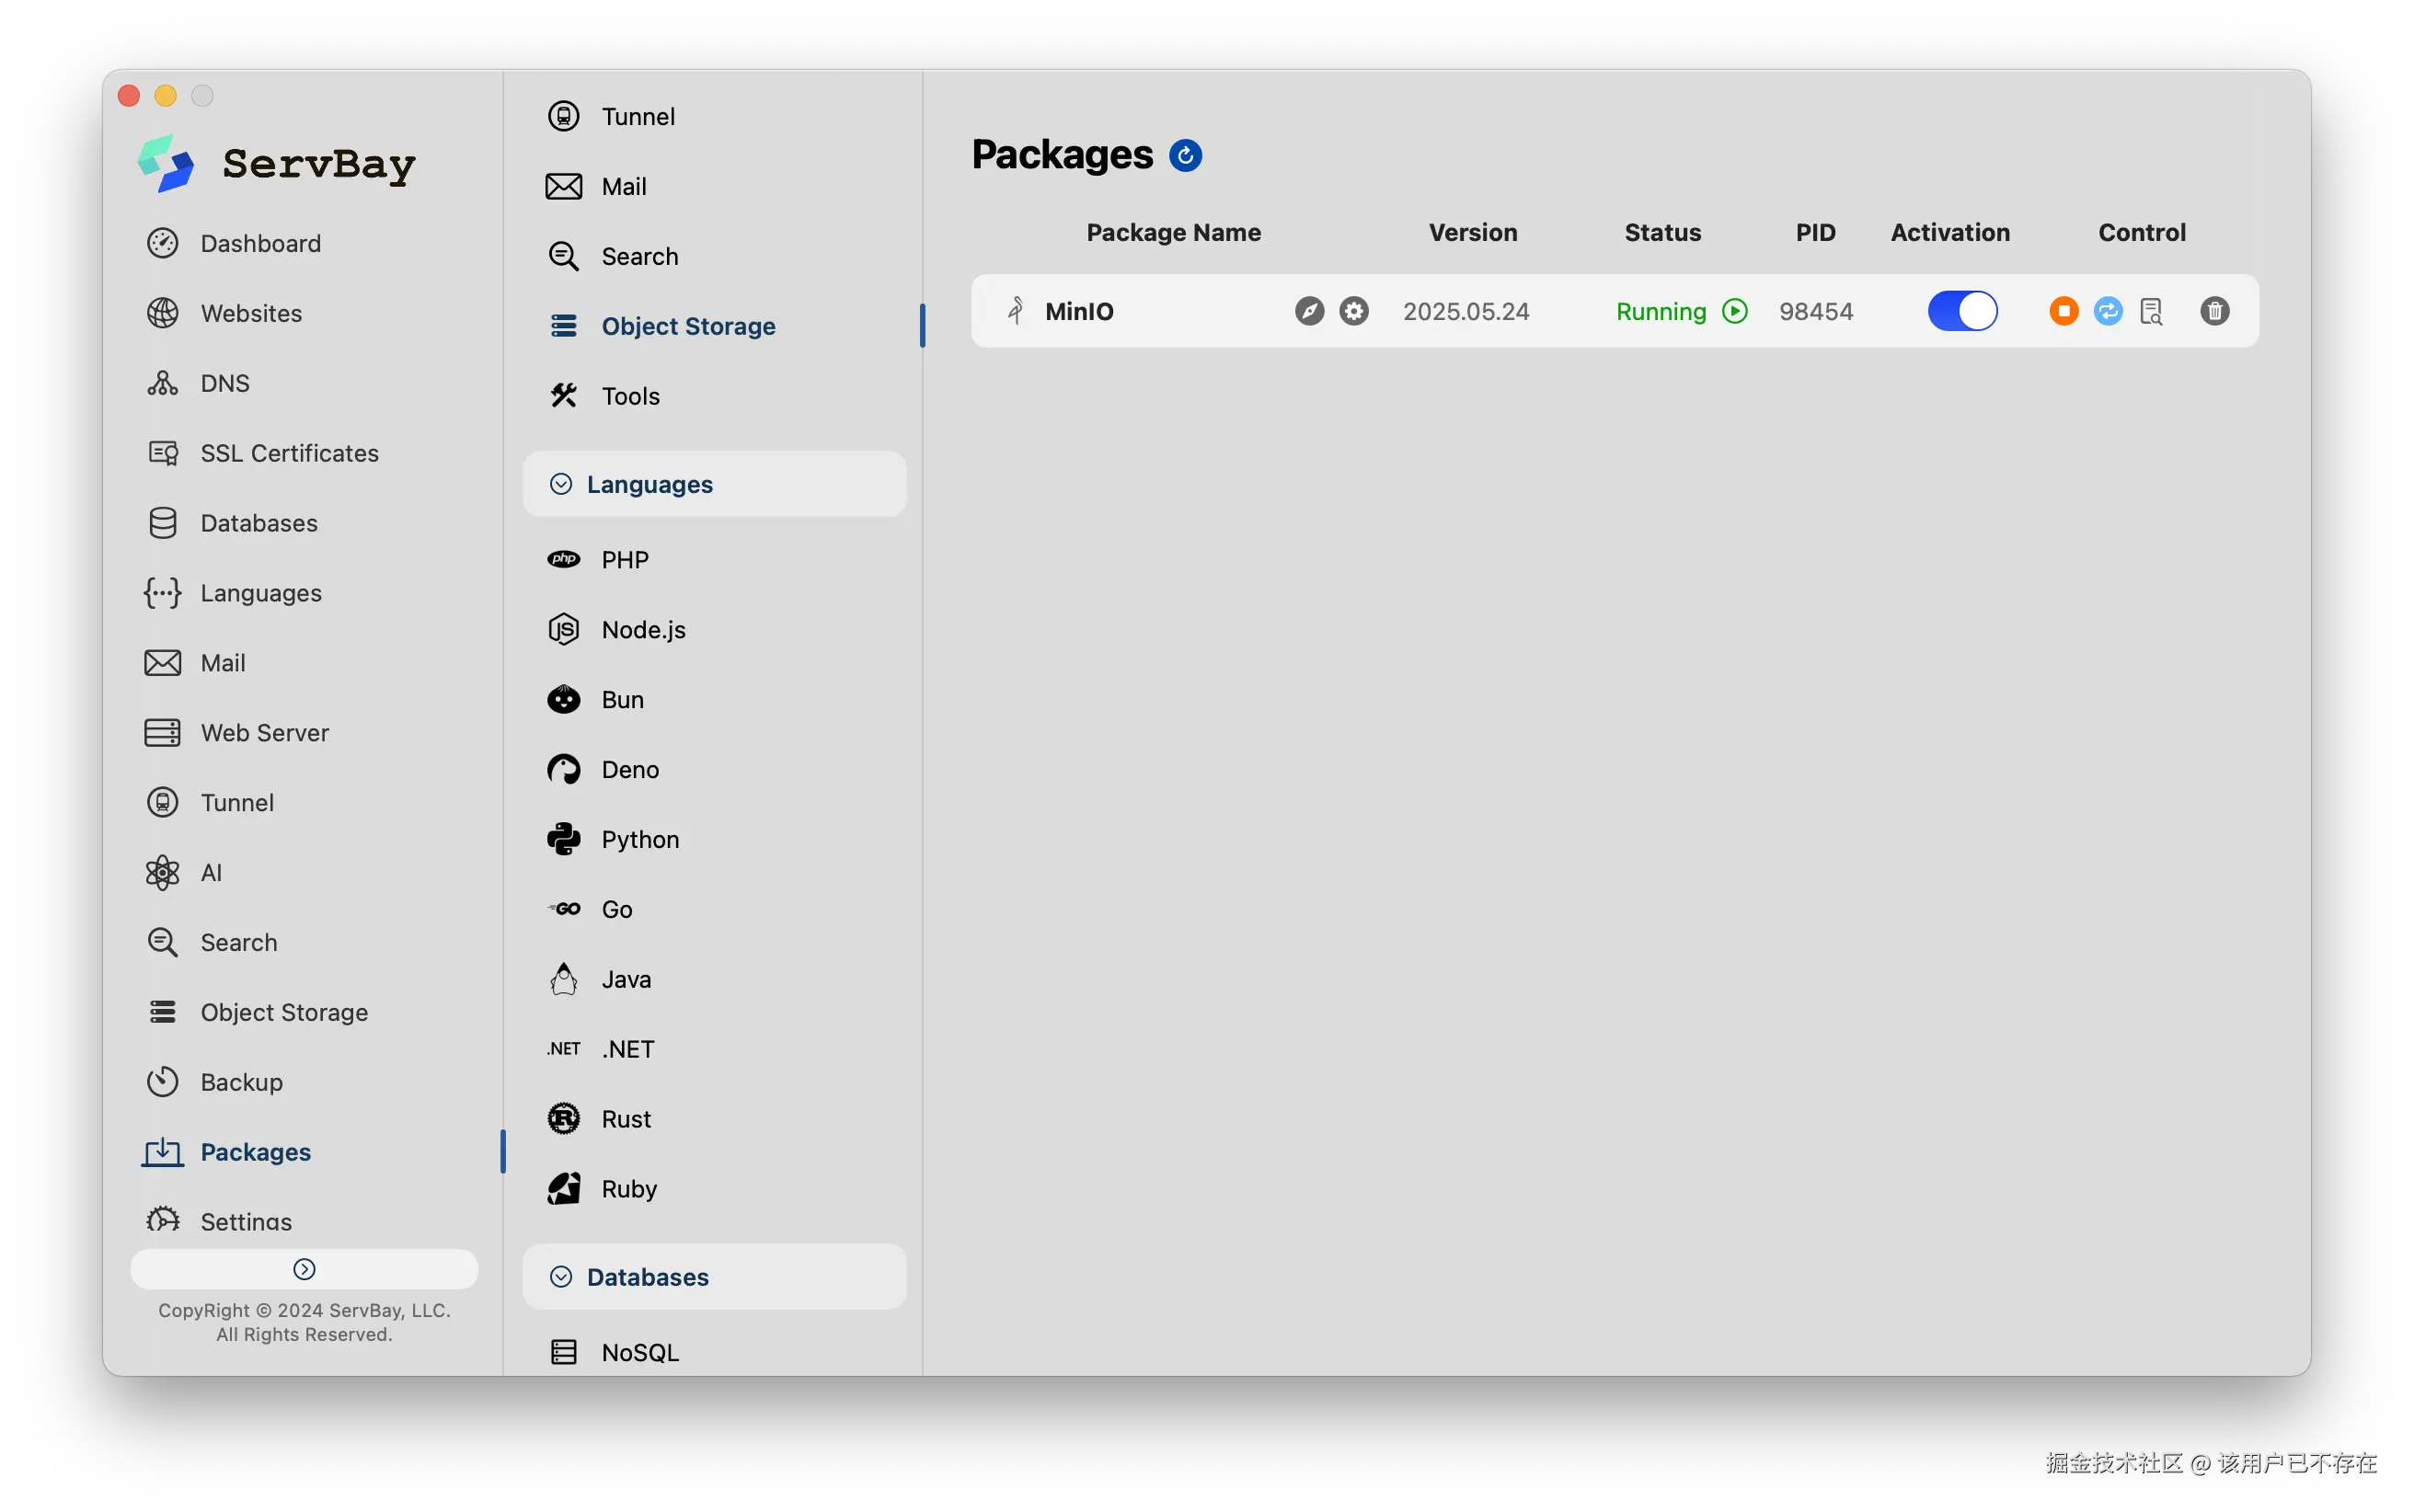Open the Rust package category
Viewport: 2414px width, 1512px height.
click(x=626, y=1119)
